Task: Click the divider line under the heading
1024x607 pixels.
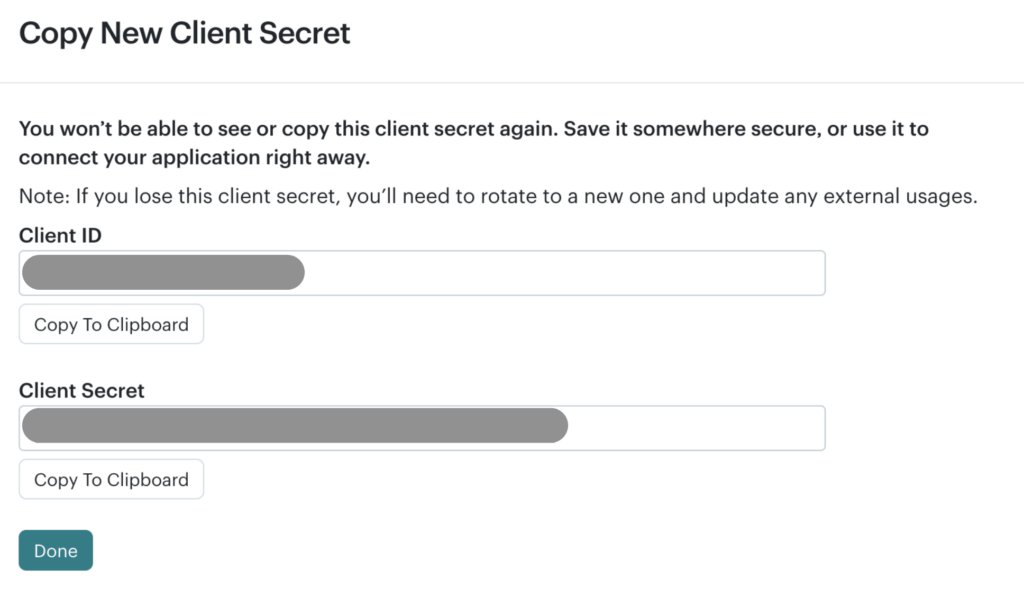Action: [x=512, y=83]
